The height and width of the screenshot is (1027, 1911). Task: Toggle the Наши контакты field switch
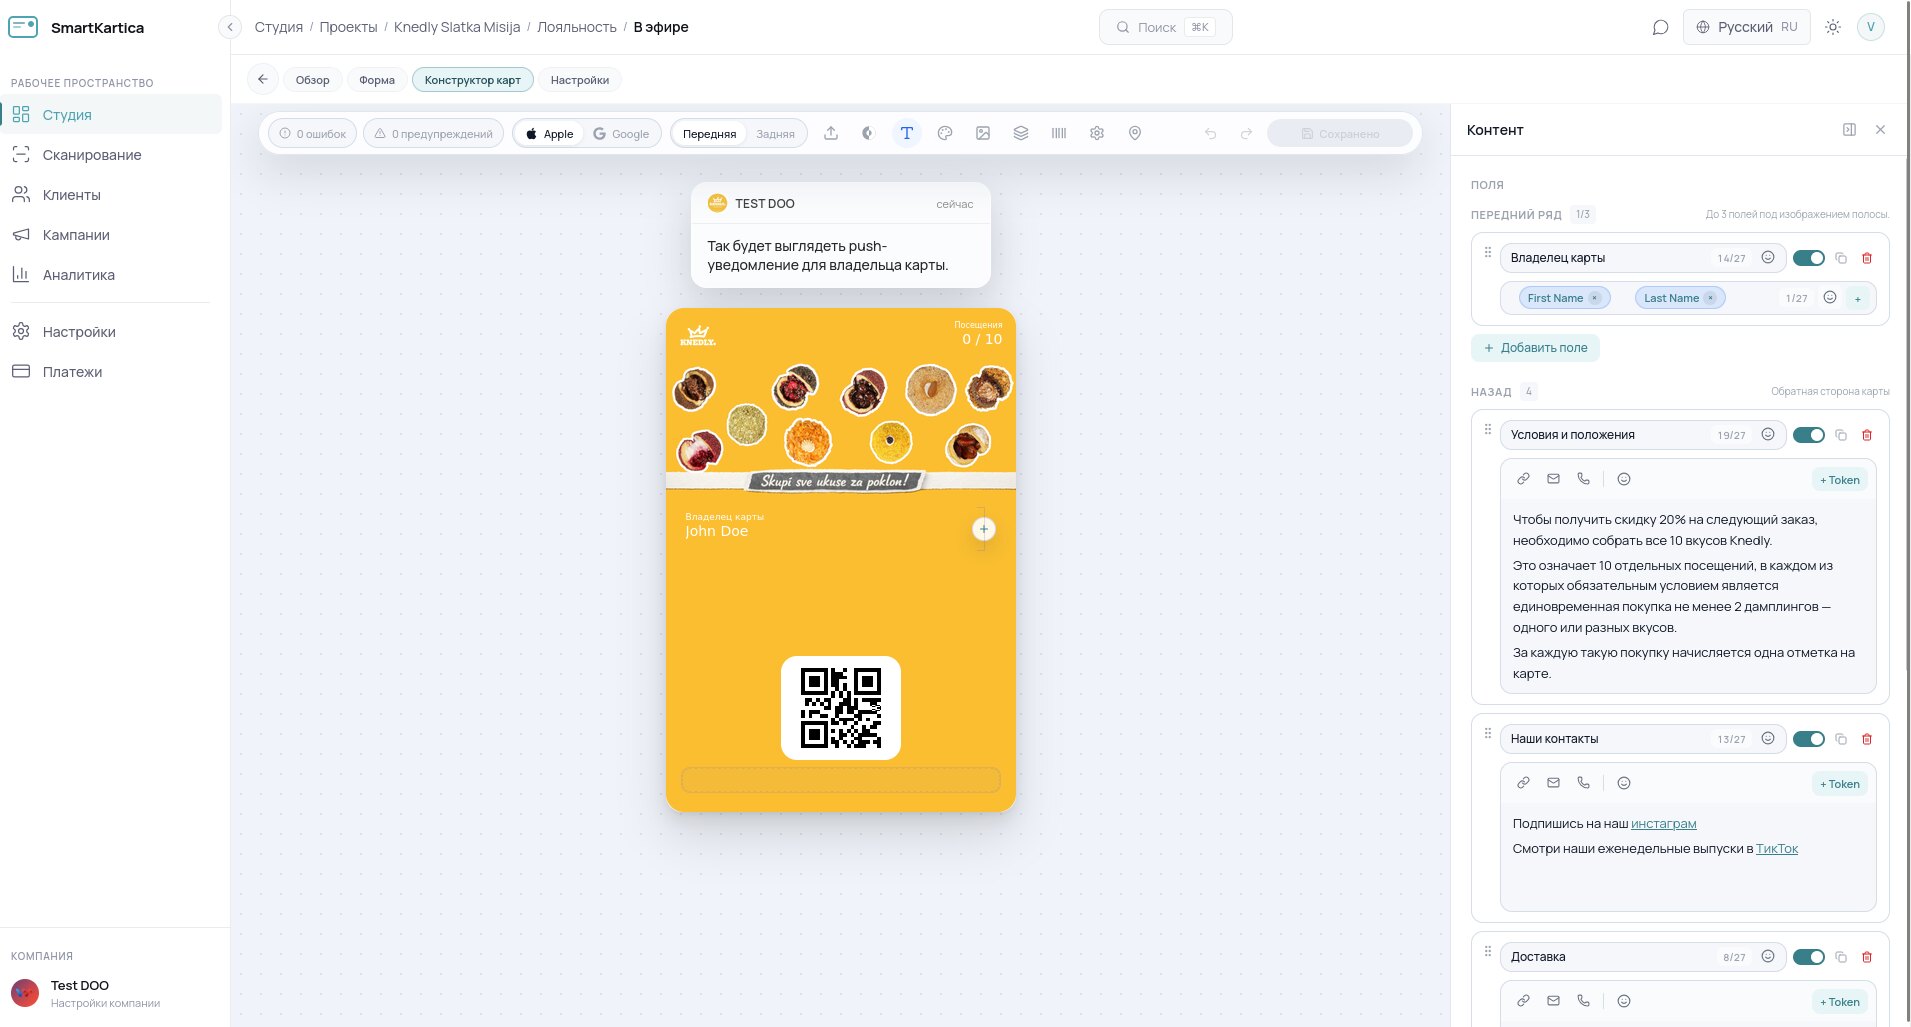(x=1809, y=739)
